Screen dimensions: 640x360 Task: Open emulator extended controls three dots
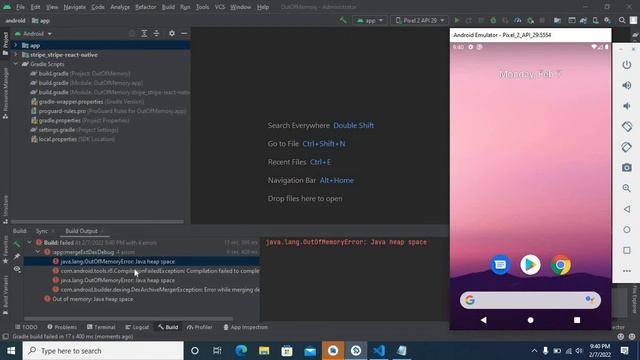pos(627,271)
